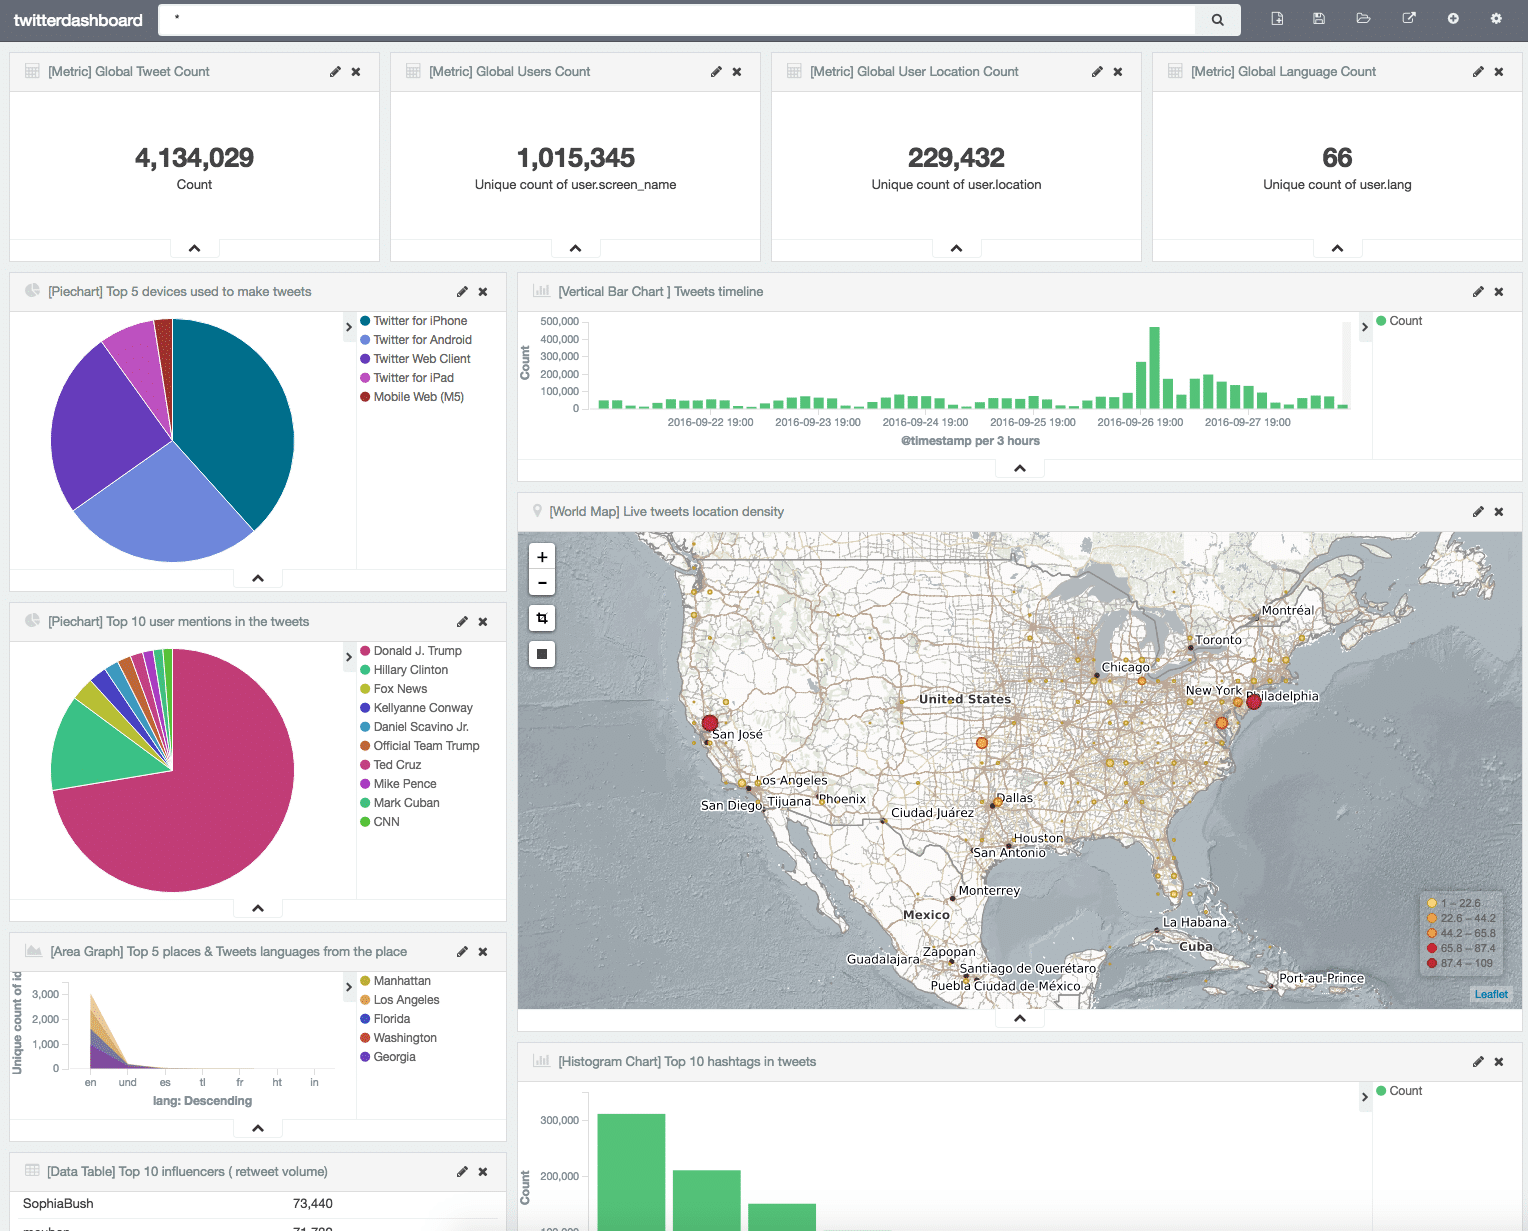Click Twitter Web Client legend entry

(415, 359)
